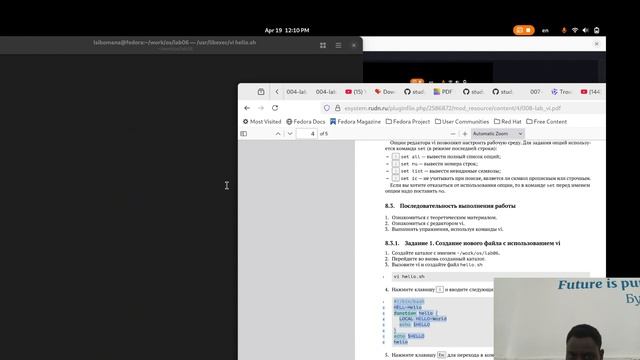
Task: Click the orange screen recording indicator
Action: point(524,30)
